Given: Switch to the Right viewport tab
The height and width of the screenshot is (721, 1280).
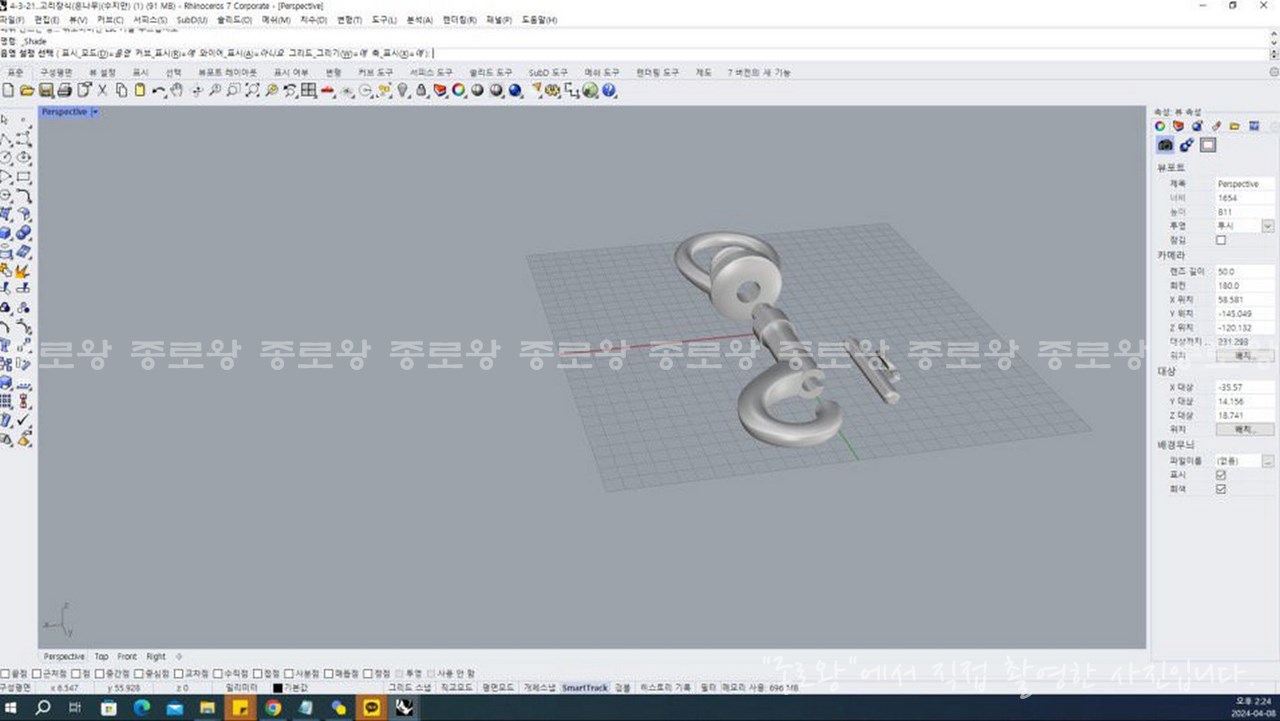Looking at the screenshot, I should click(156, 657).
